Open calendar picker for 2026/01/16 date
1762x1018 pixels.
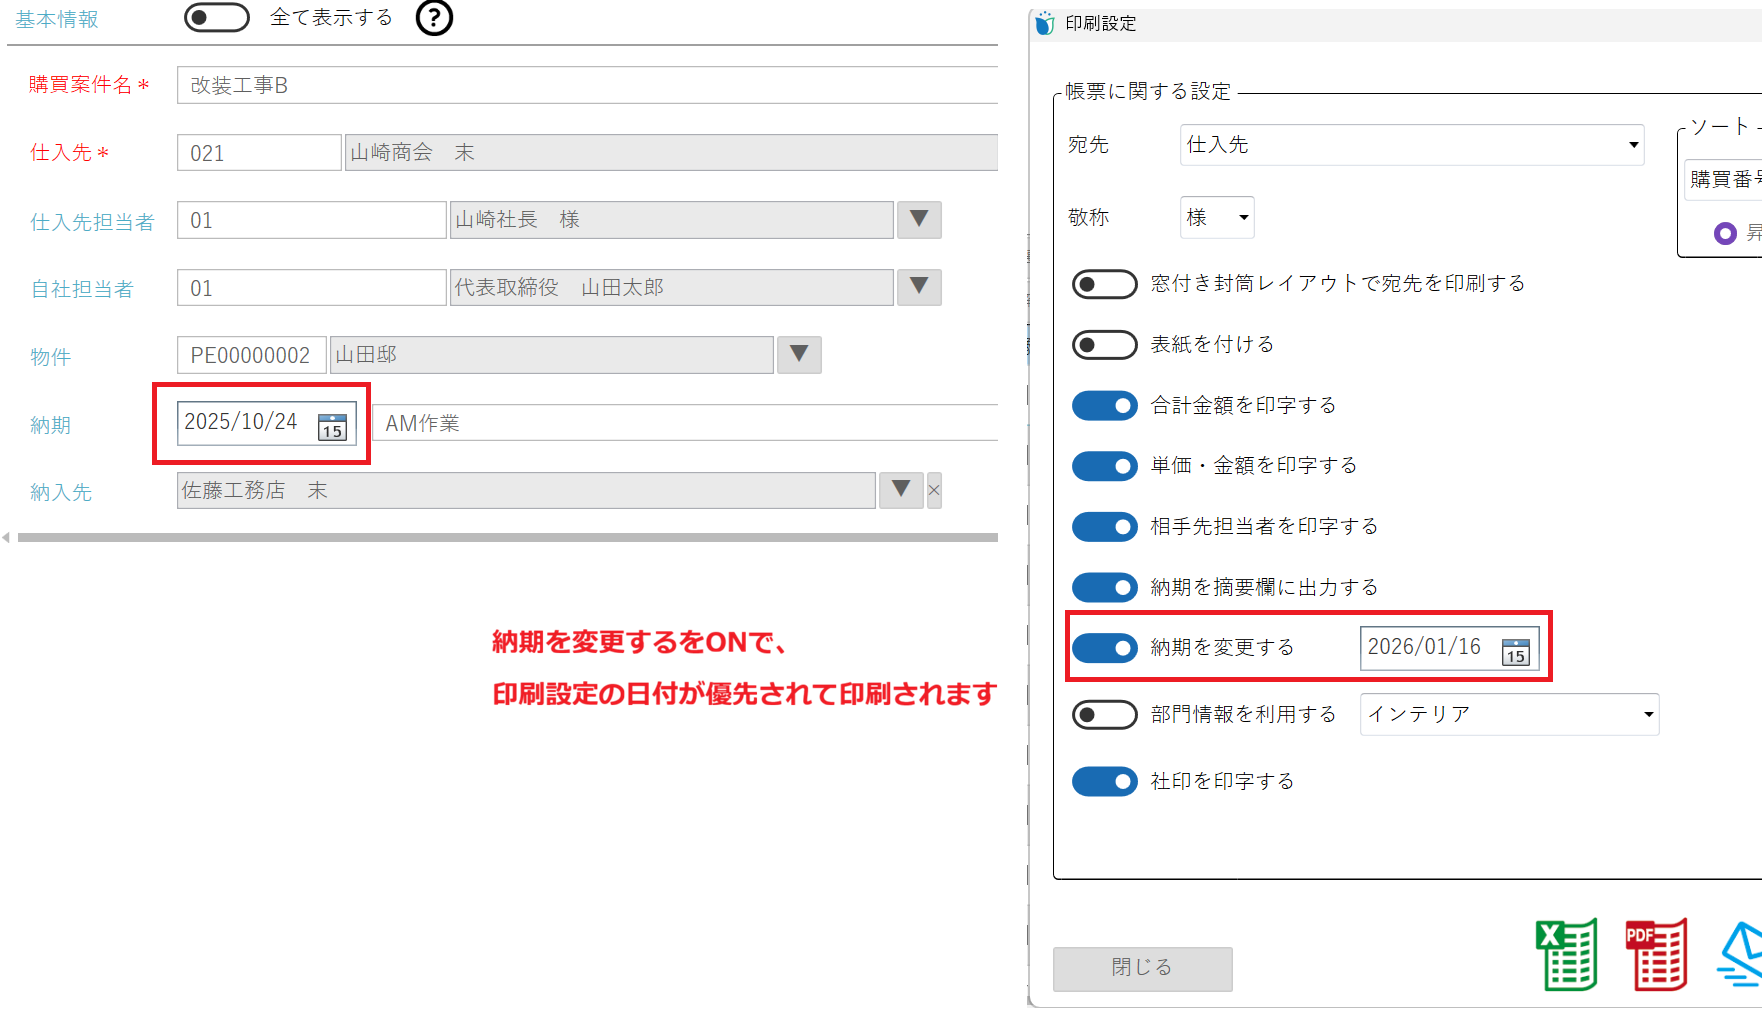(1515, 651)
